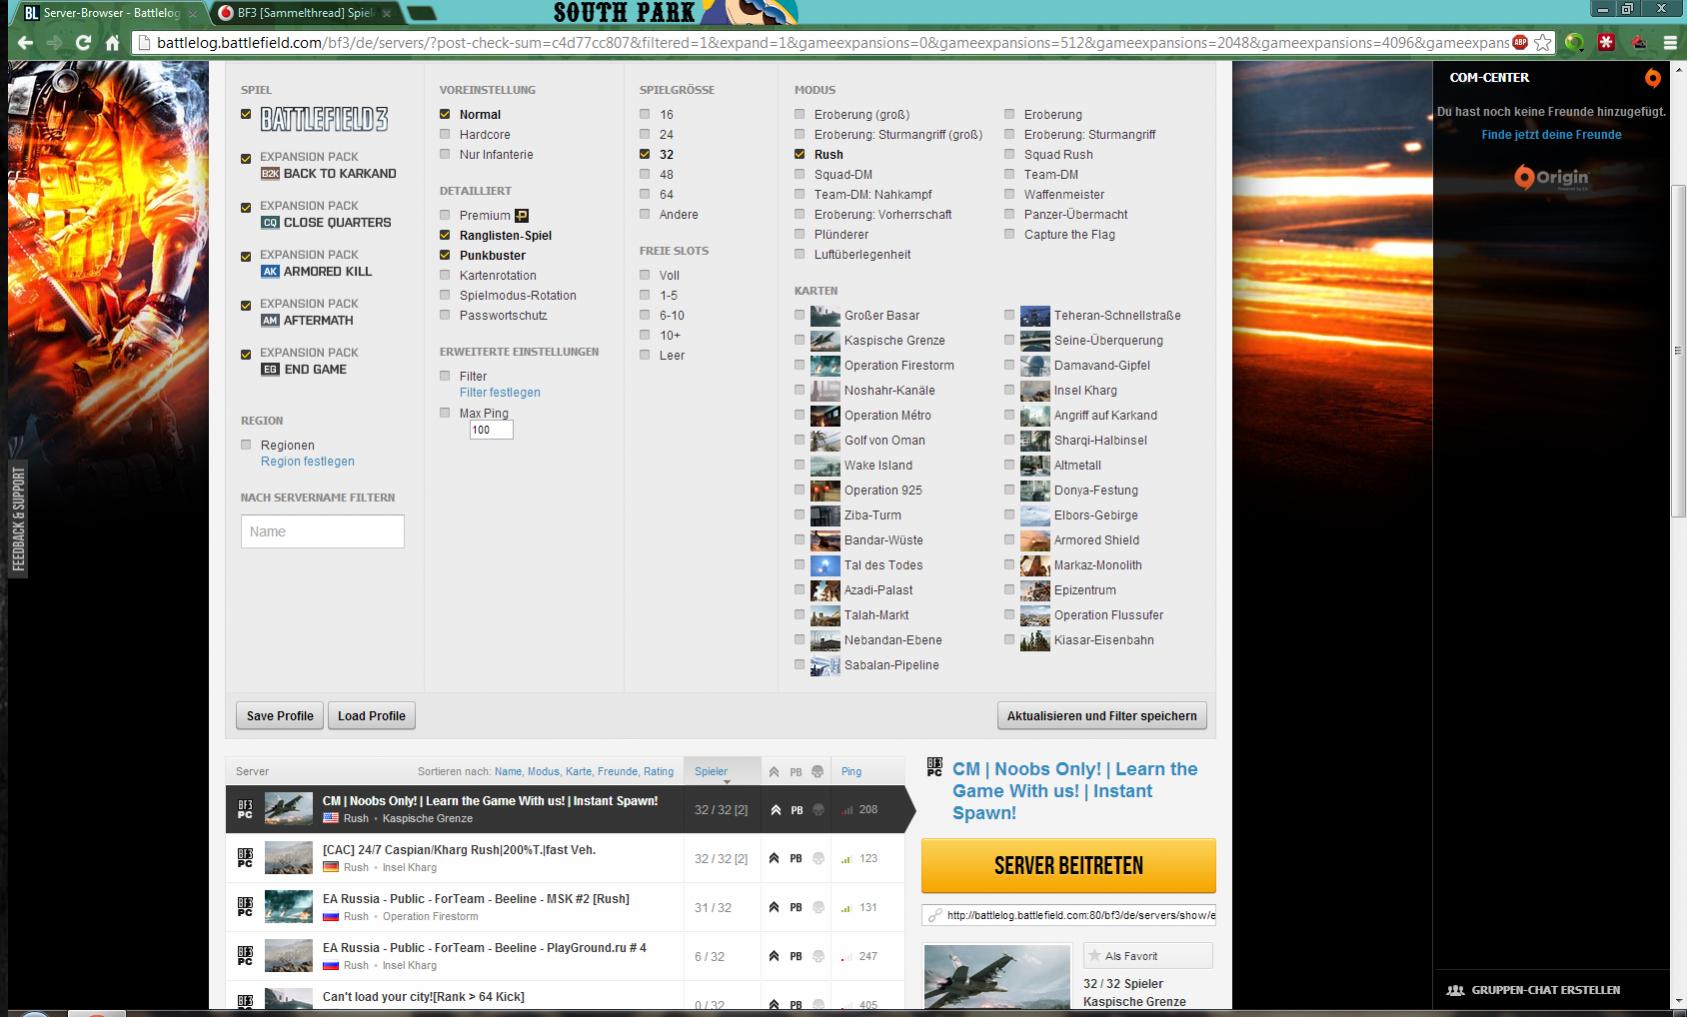Sort the server list by Ping column
The height and width of the screenshot is (1017, 1687).
851,772
